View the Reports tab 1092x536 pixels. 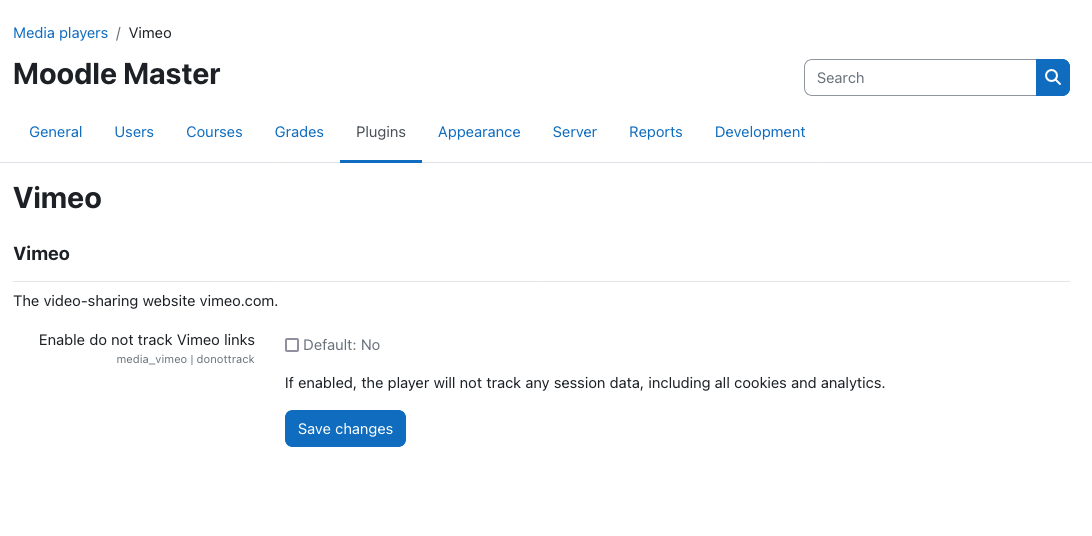655,132
